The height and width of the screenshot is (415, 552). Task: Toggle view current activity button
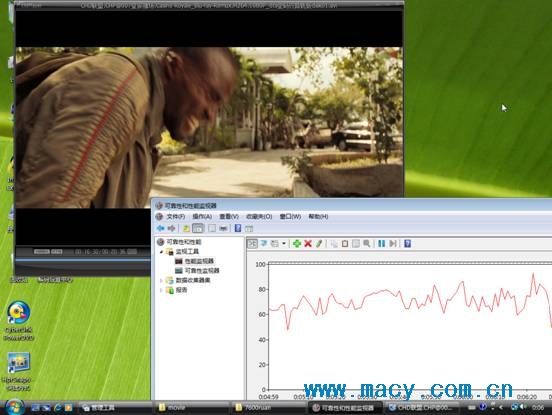point(252,244)
